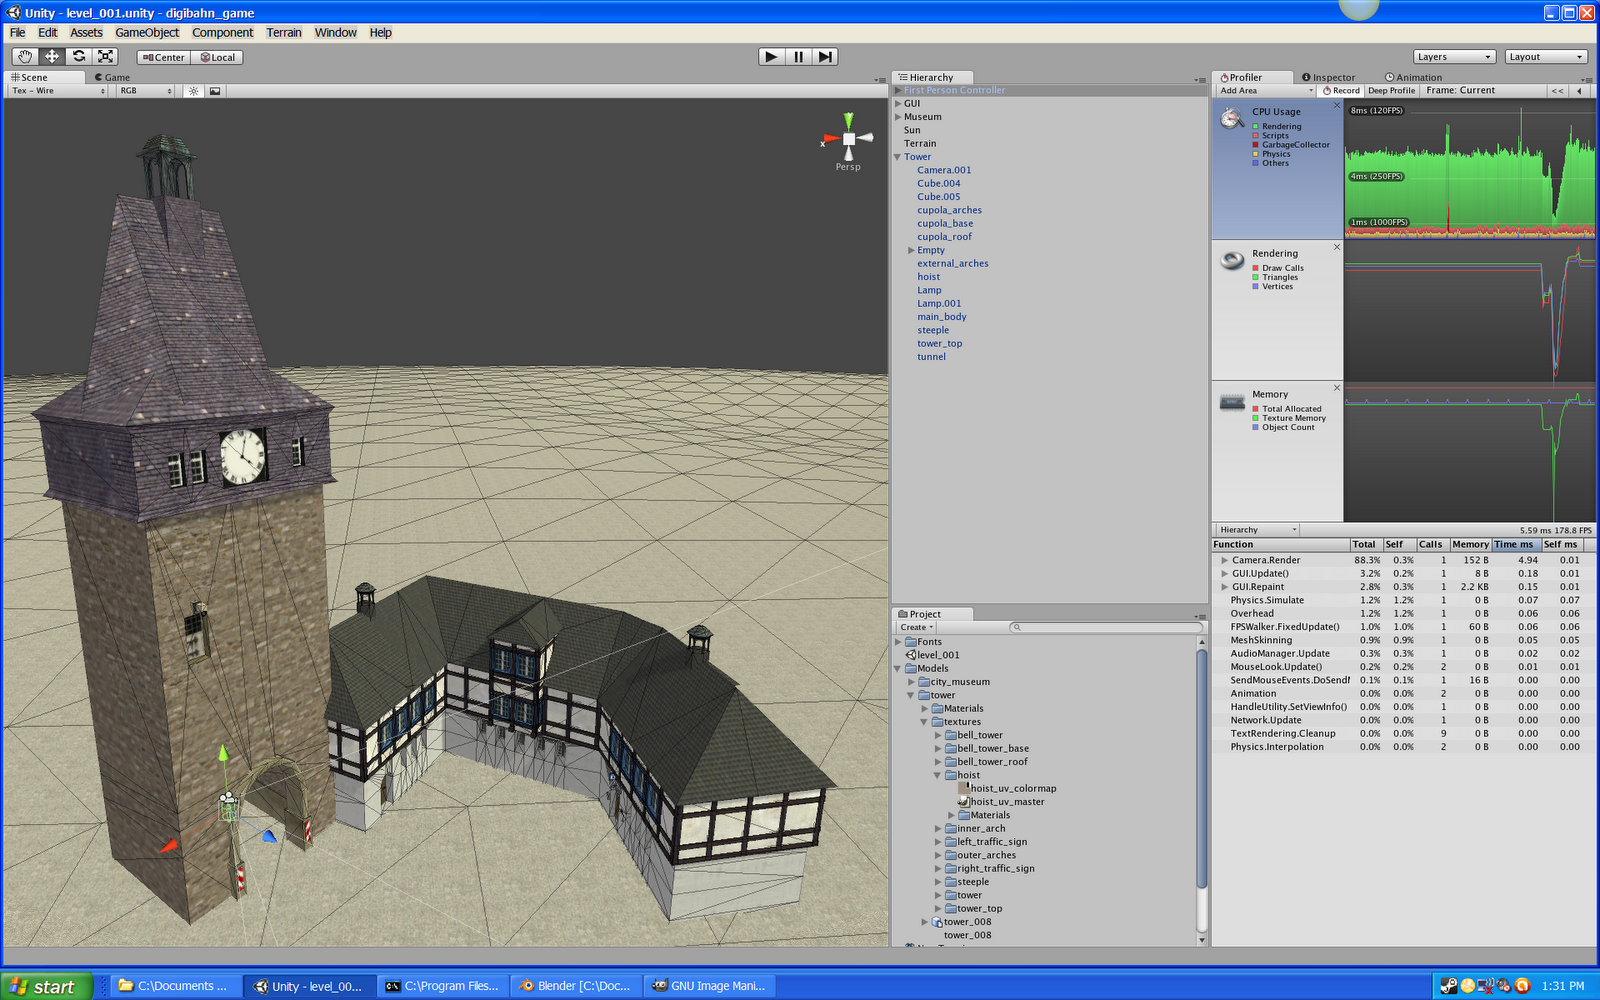Image resolution: width=1600 pixels, height=1000 pixels.
Task: Select the Rotate tool
Action: pyautogui.click(x=79, y=57)
